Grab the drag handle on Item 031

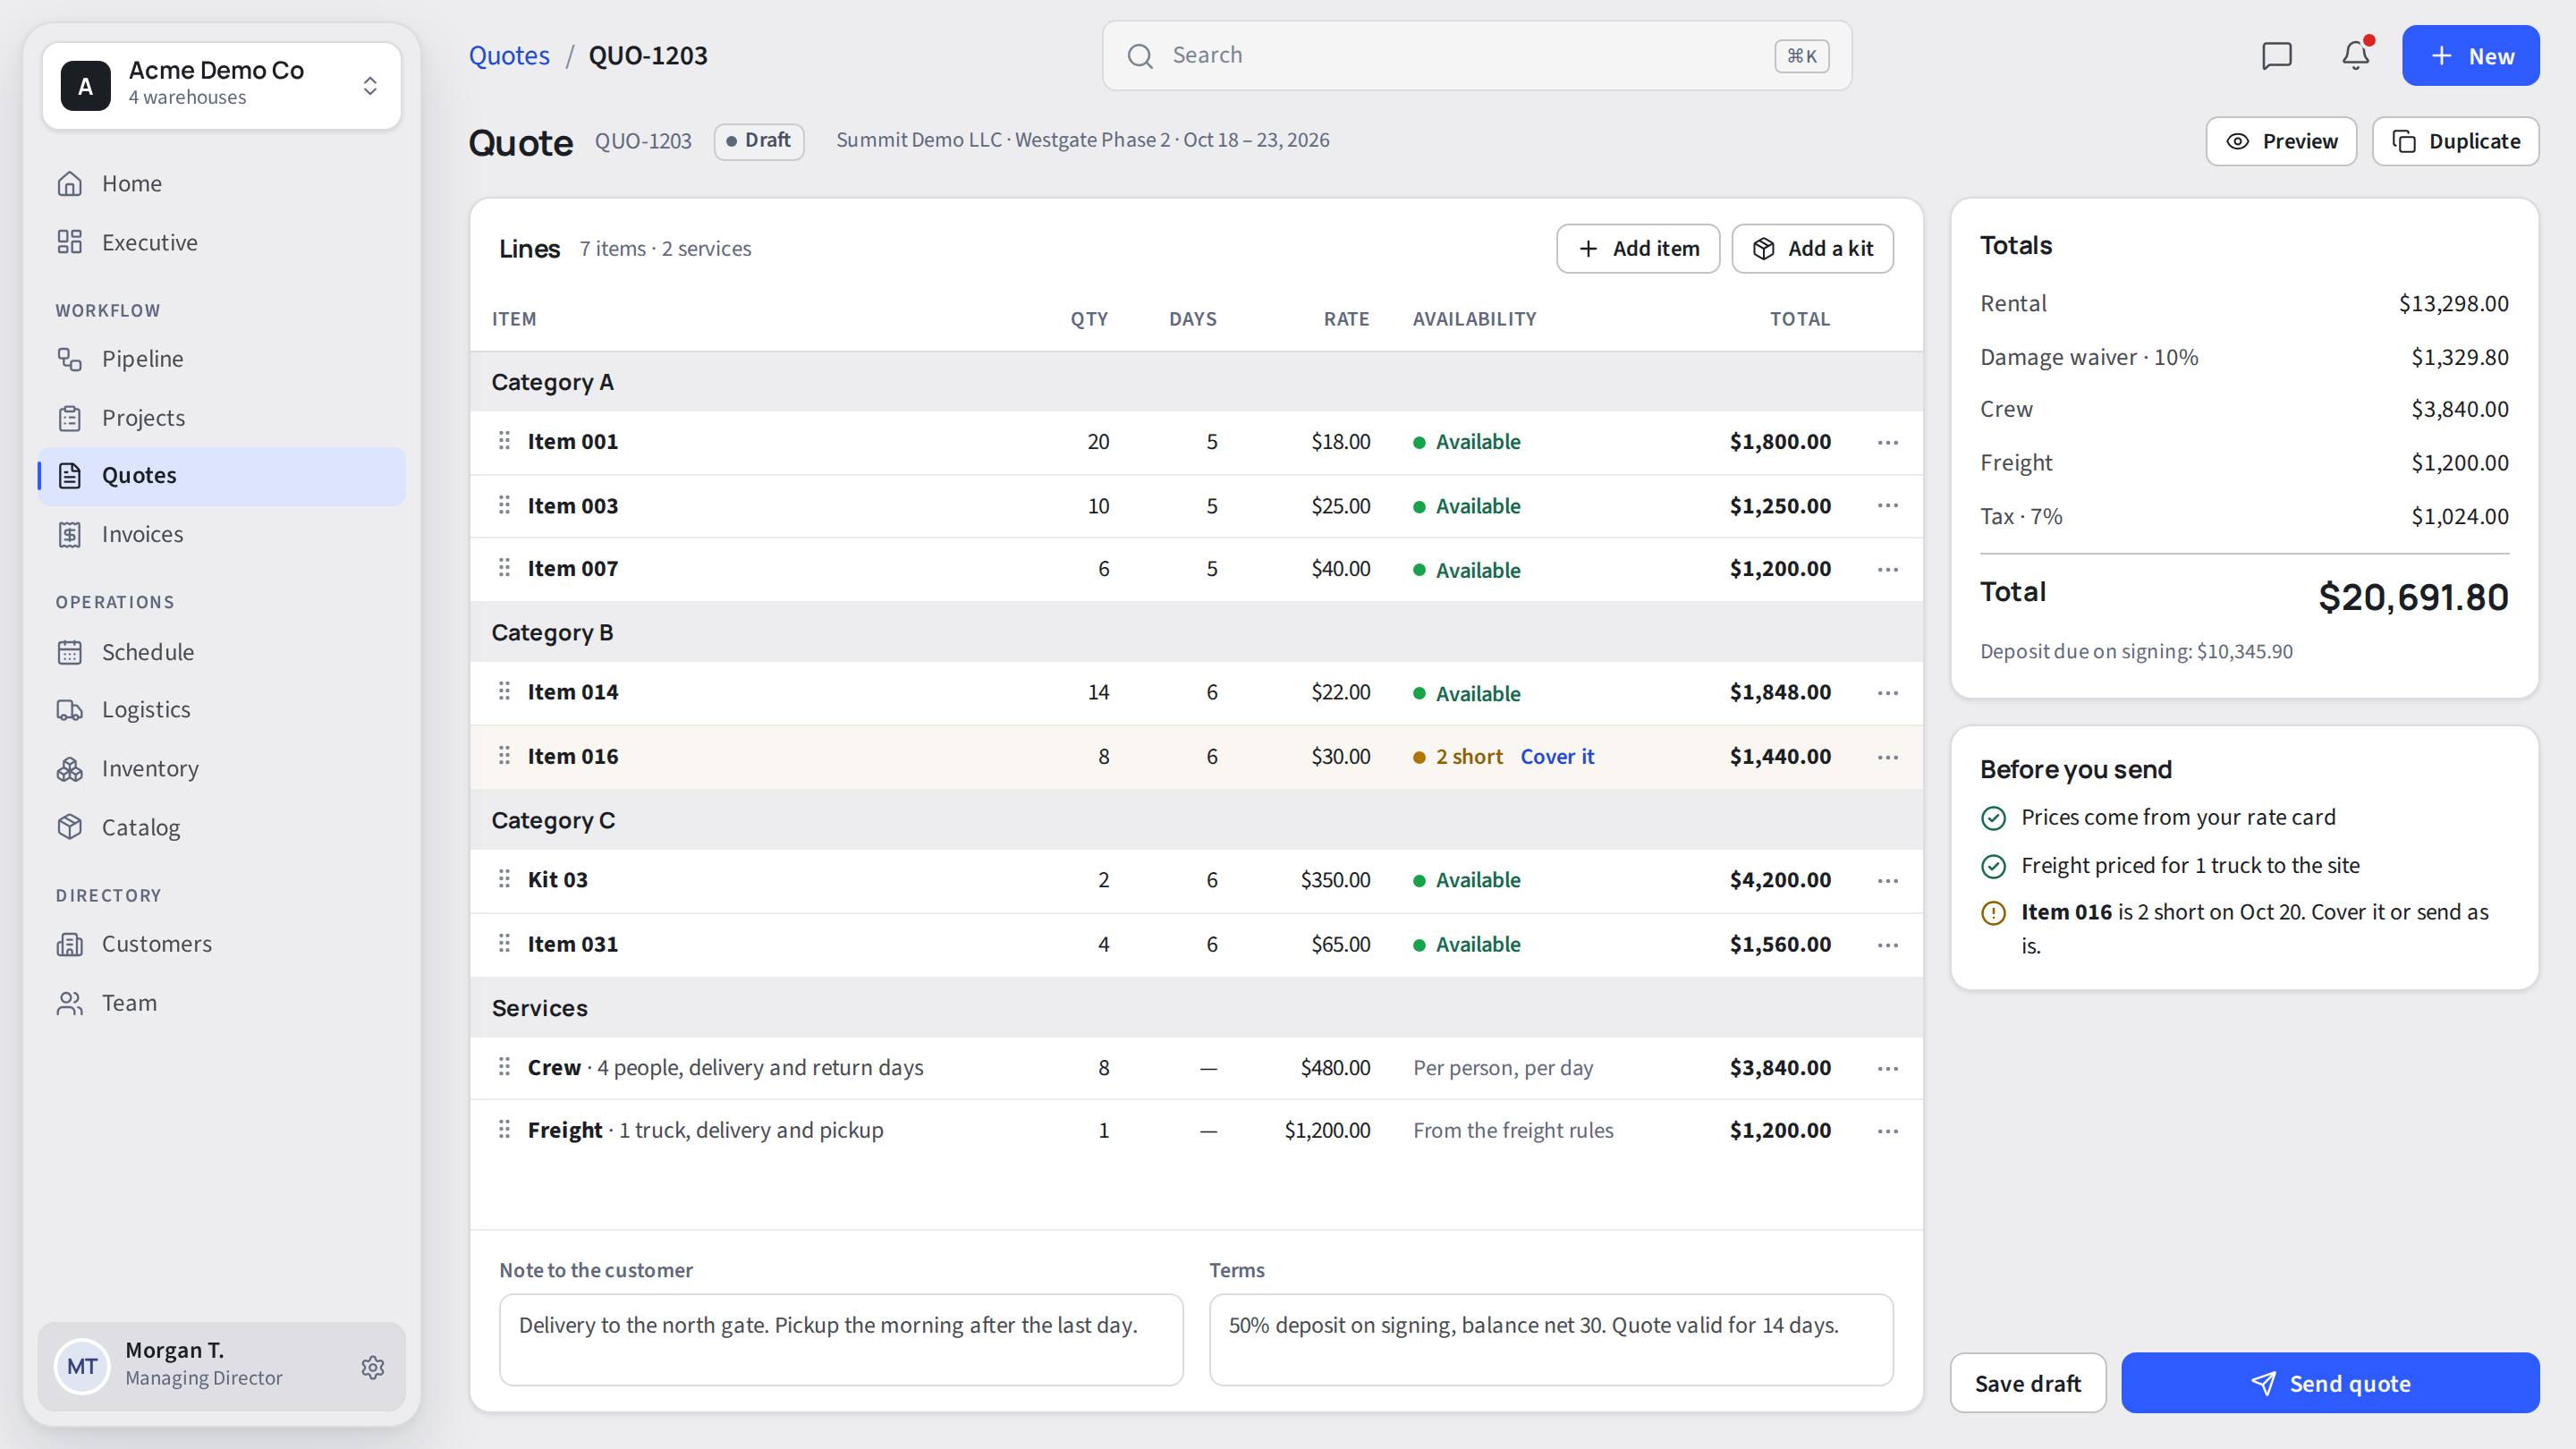point(504,943)
